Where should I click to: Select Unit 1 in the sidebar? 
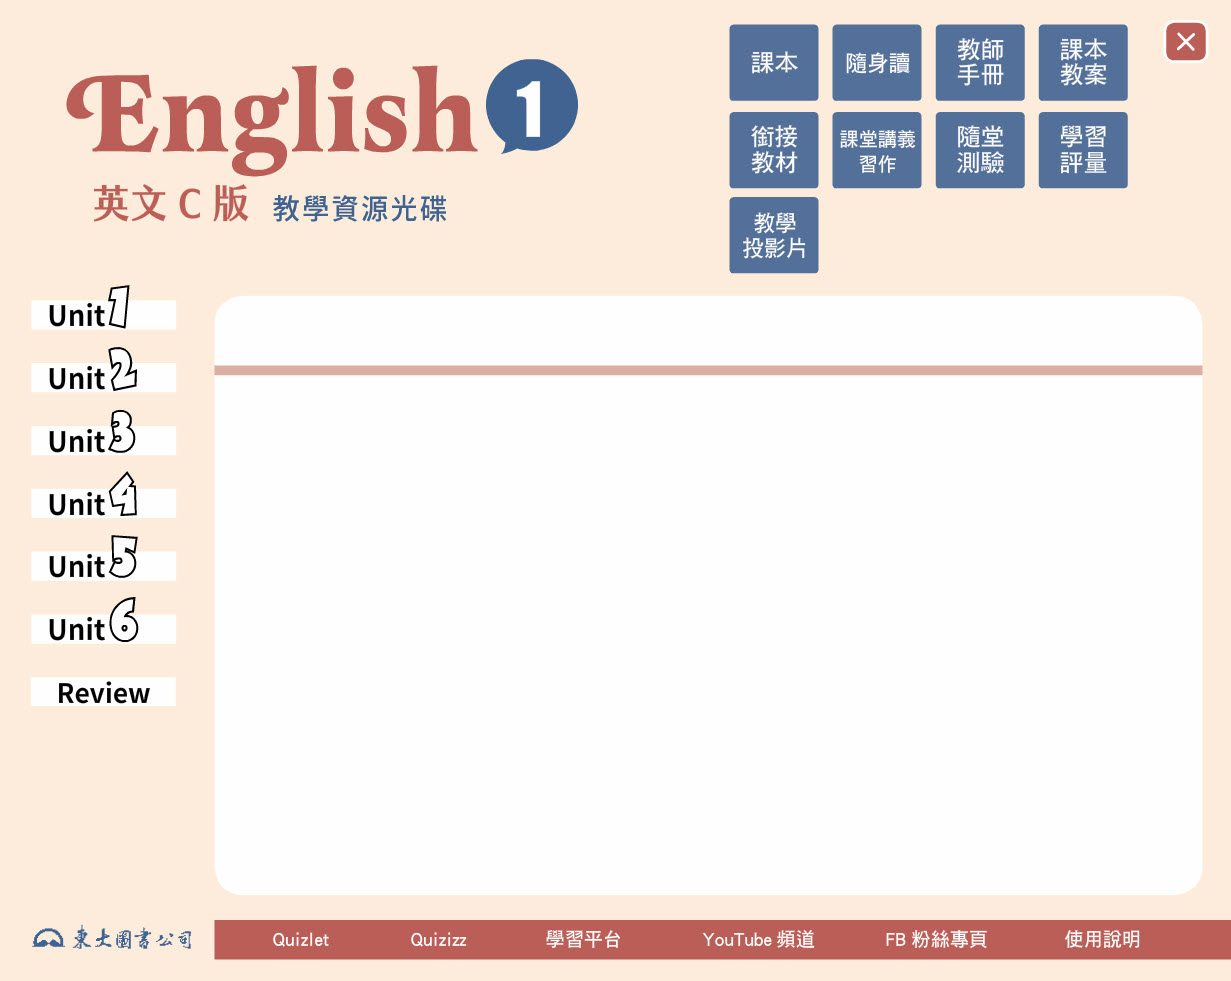tap(103, 314)
